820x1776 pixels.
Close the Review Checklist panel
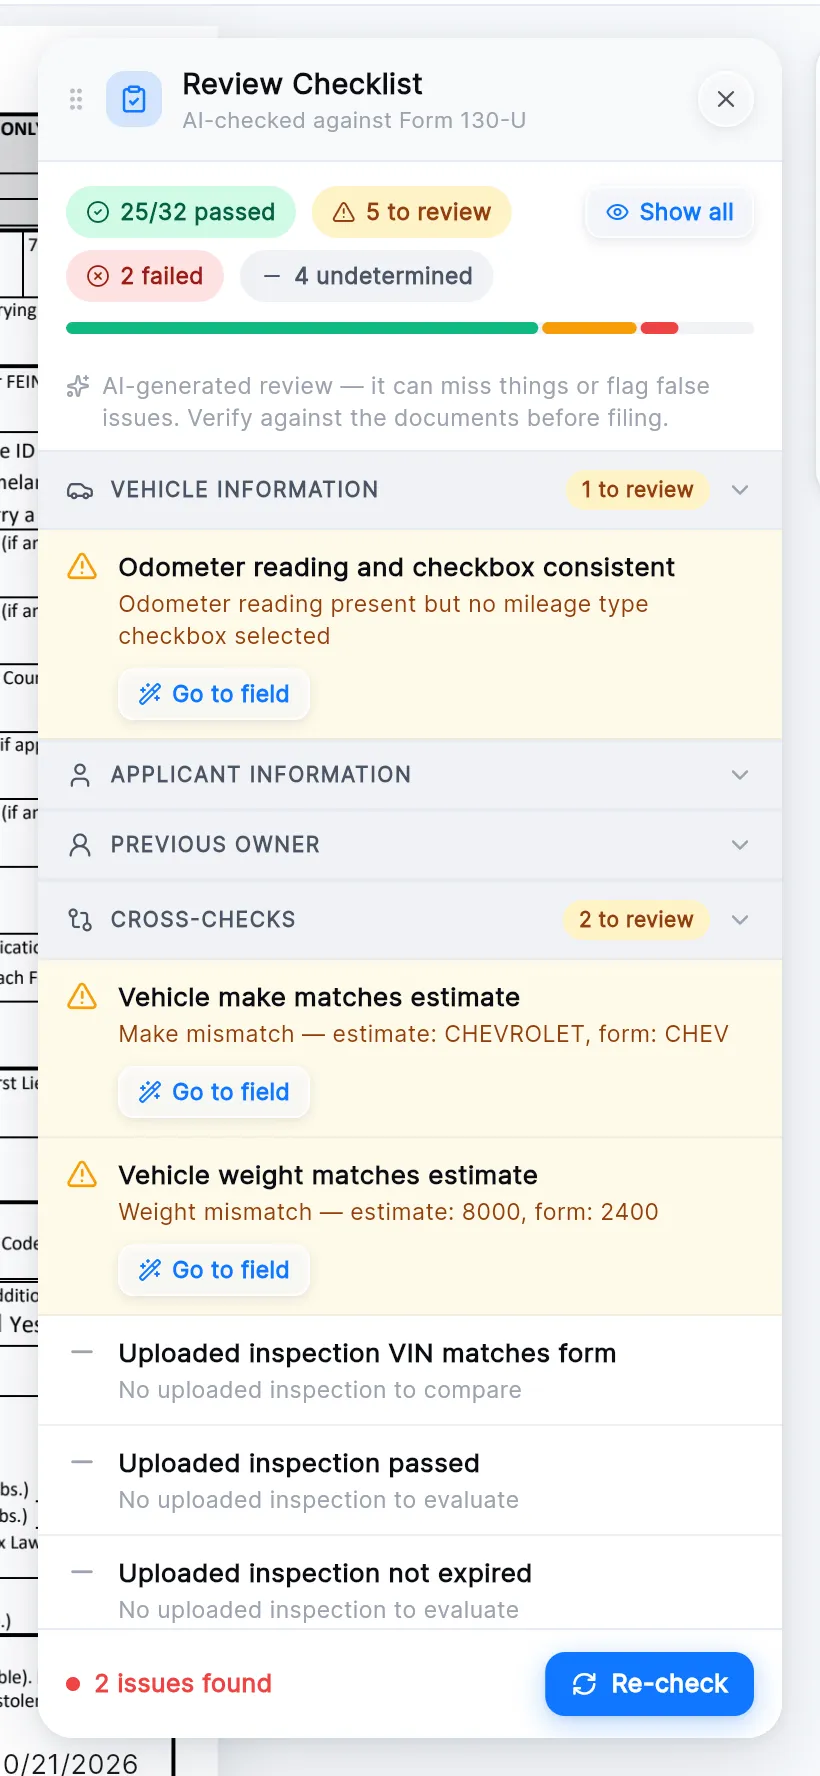[x=726, y=99]
